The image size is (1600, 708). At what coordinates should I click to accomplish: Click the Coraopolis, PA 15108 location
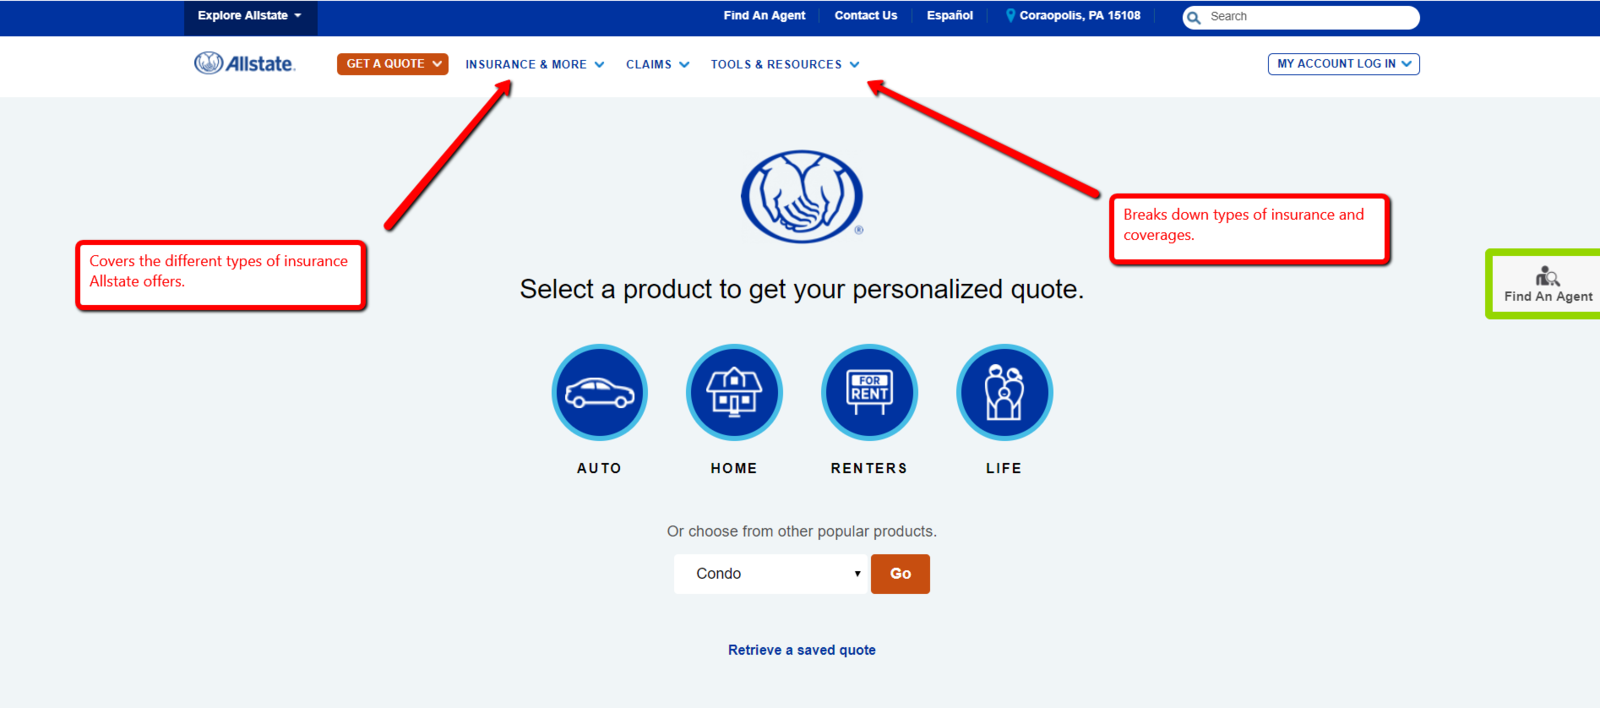coord(1080,16)
